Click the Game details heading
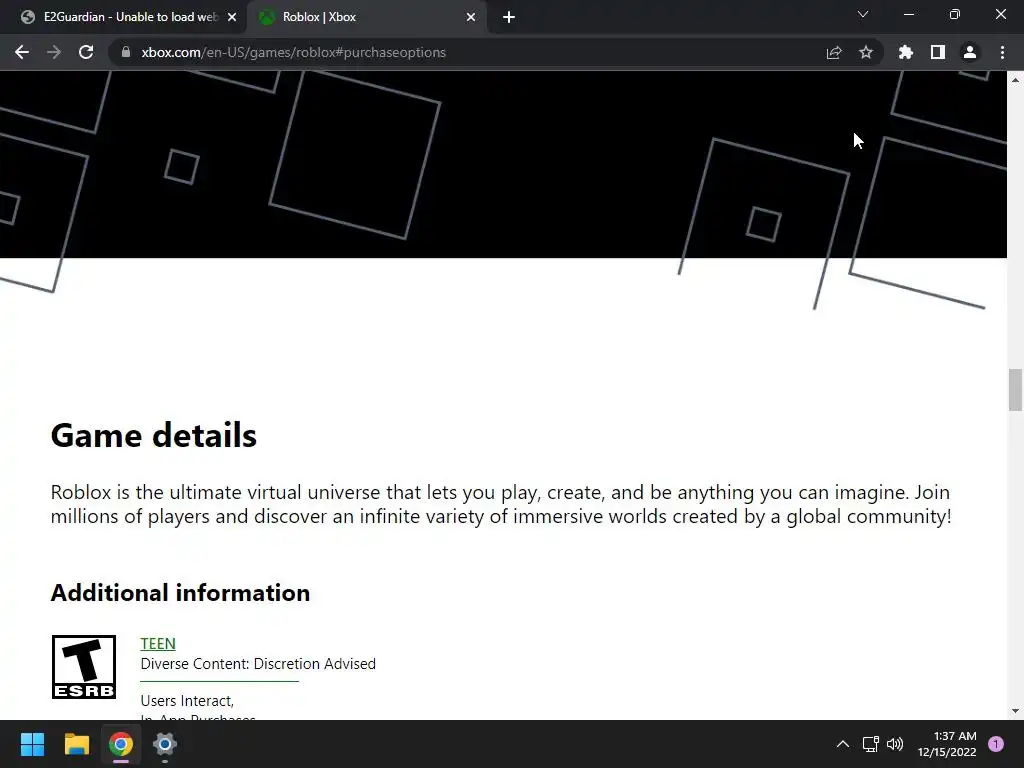1024x768 pixels. click(153, 435)
